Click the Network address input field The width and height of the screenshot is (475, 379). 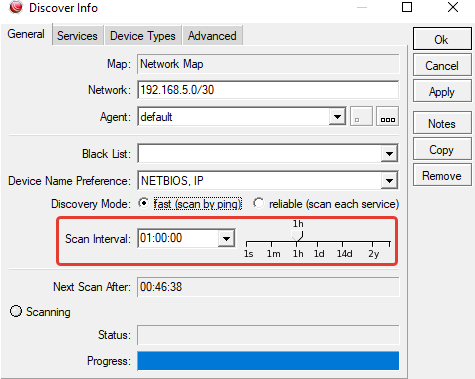(x=268, y=90)
